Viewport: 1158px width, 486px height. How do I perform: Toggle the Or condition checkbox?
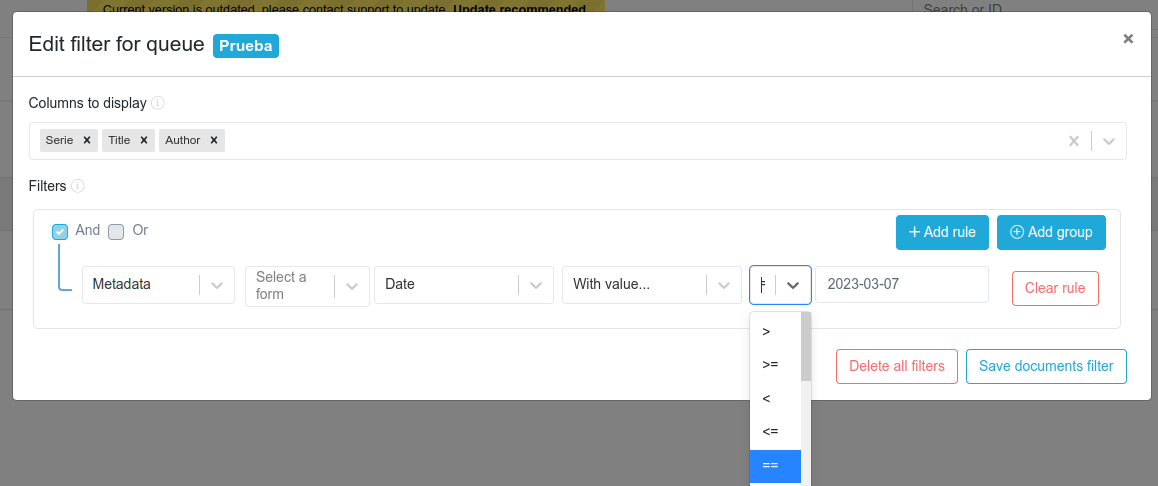pyautogui.click(x=116, y=231)
